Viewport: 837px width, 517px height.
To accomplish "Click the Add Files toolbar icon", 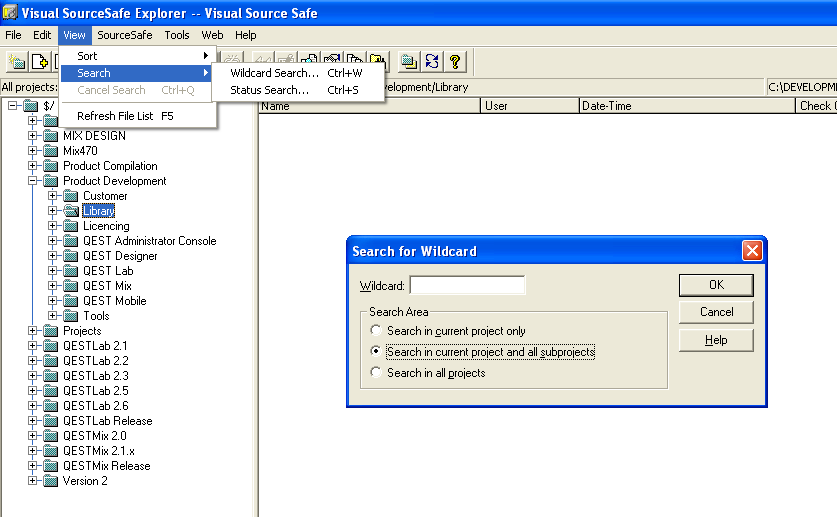I will coord(40,62).
